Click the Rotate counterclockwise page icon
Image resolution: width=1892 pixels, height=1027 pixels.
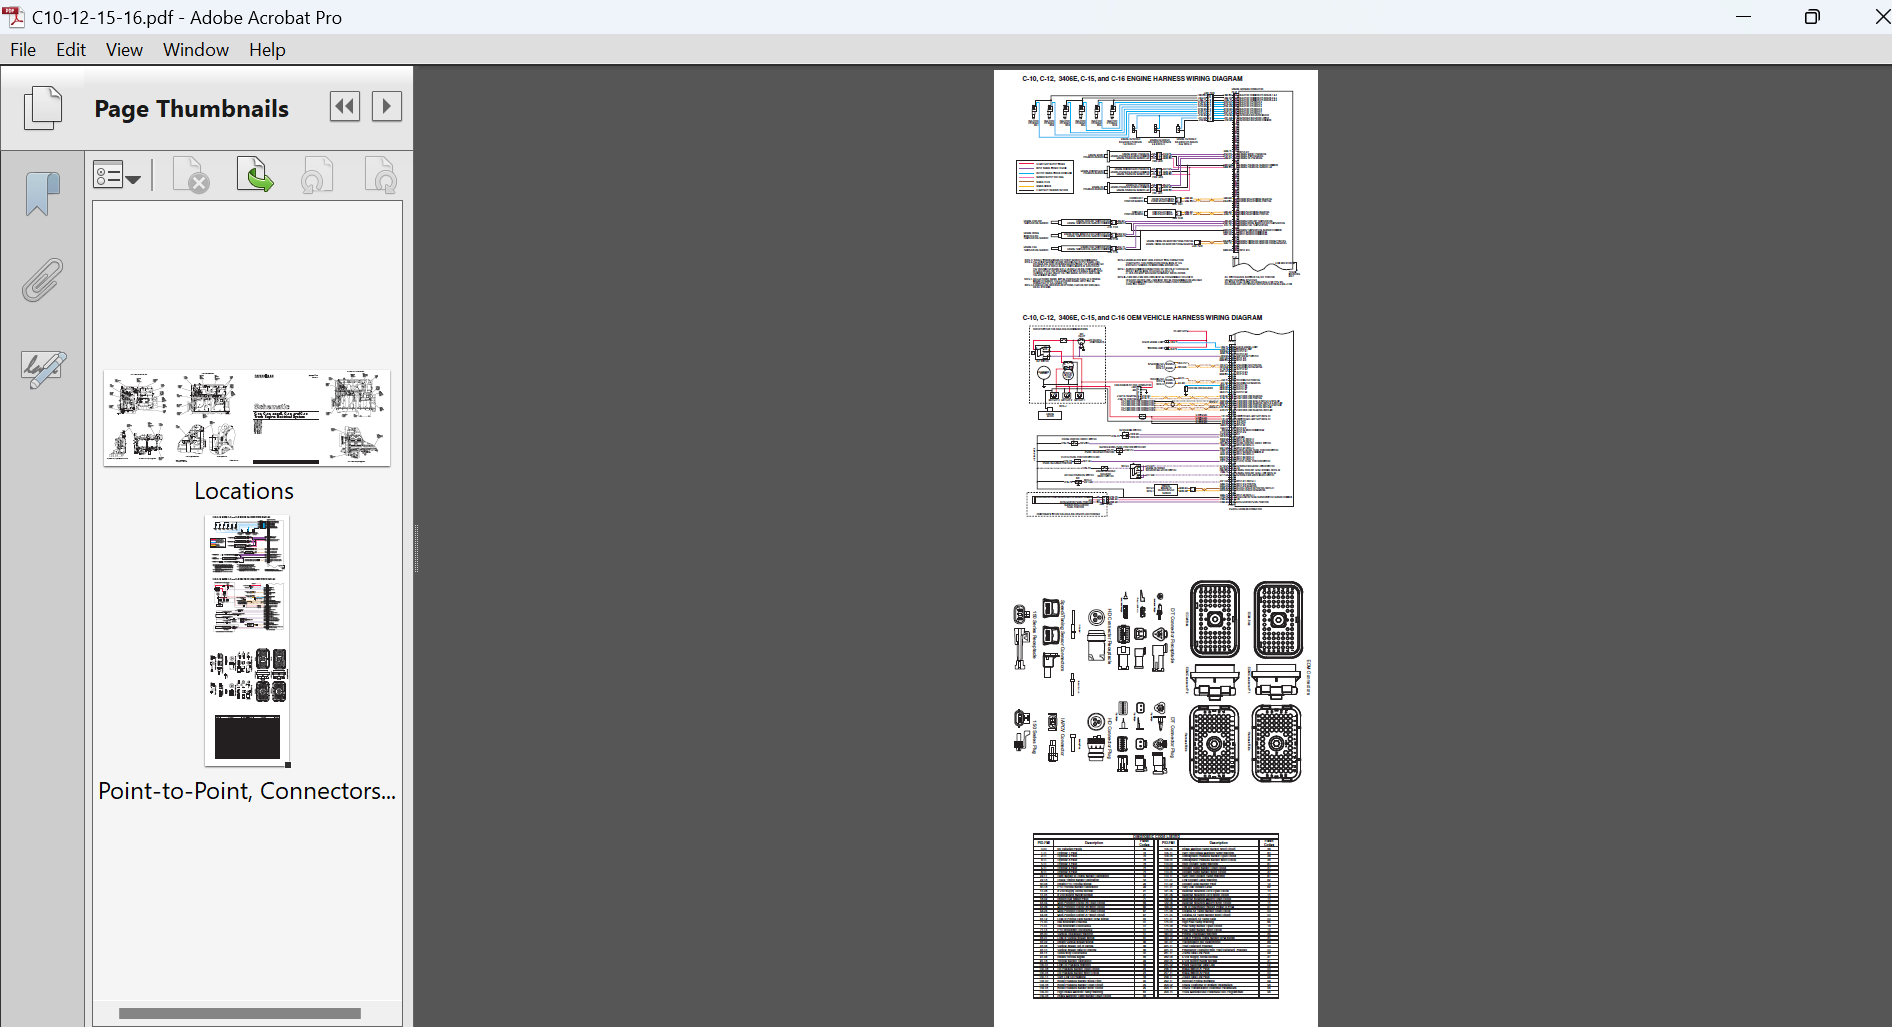coord(317,175)
